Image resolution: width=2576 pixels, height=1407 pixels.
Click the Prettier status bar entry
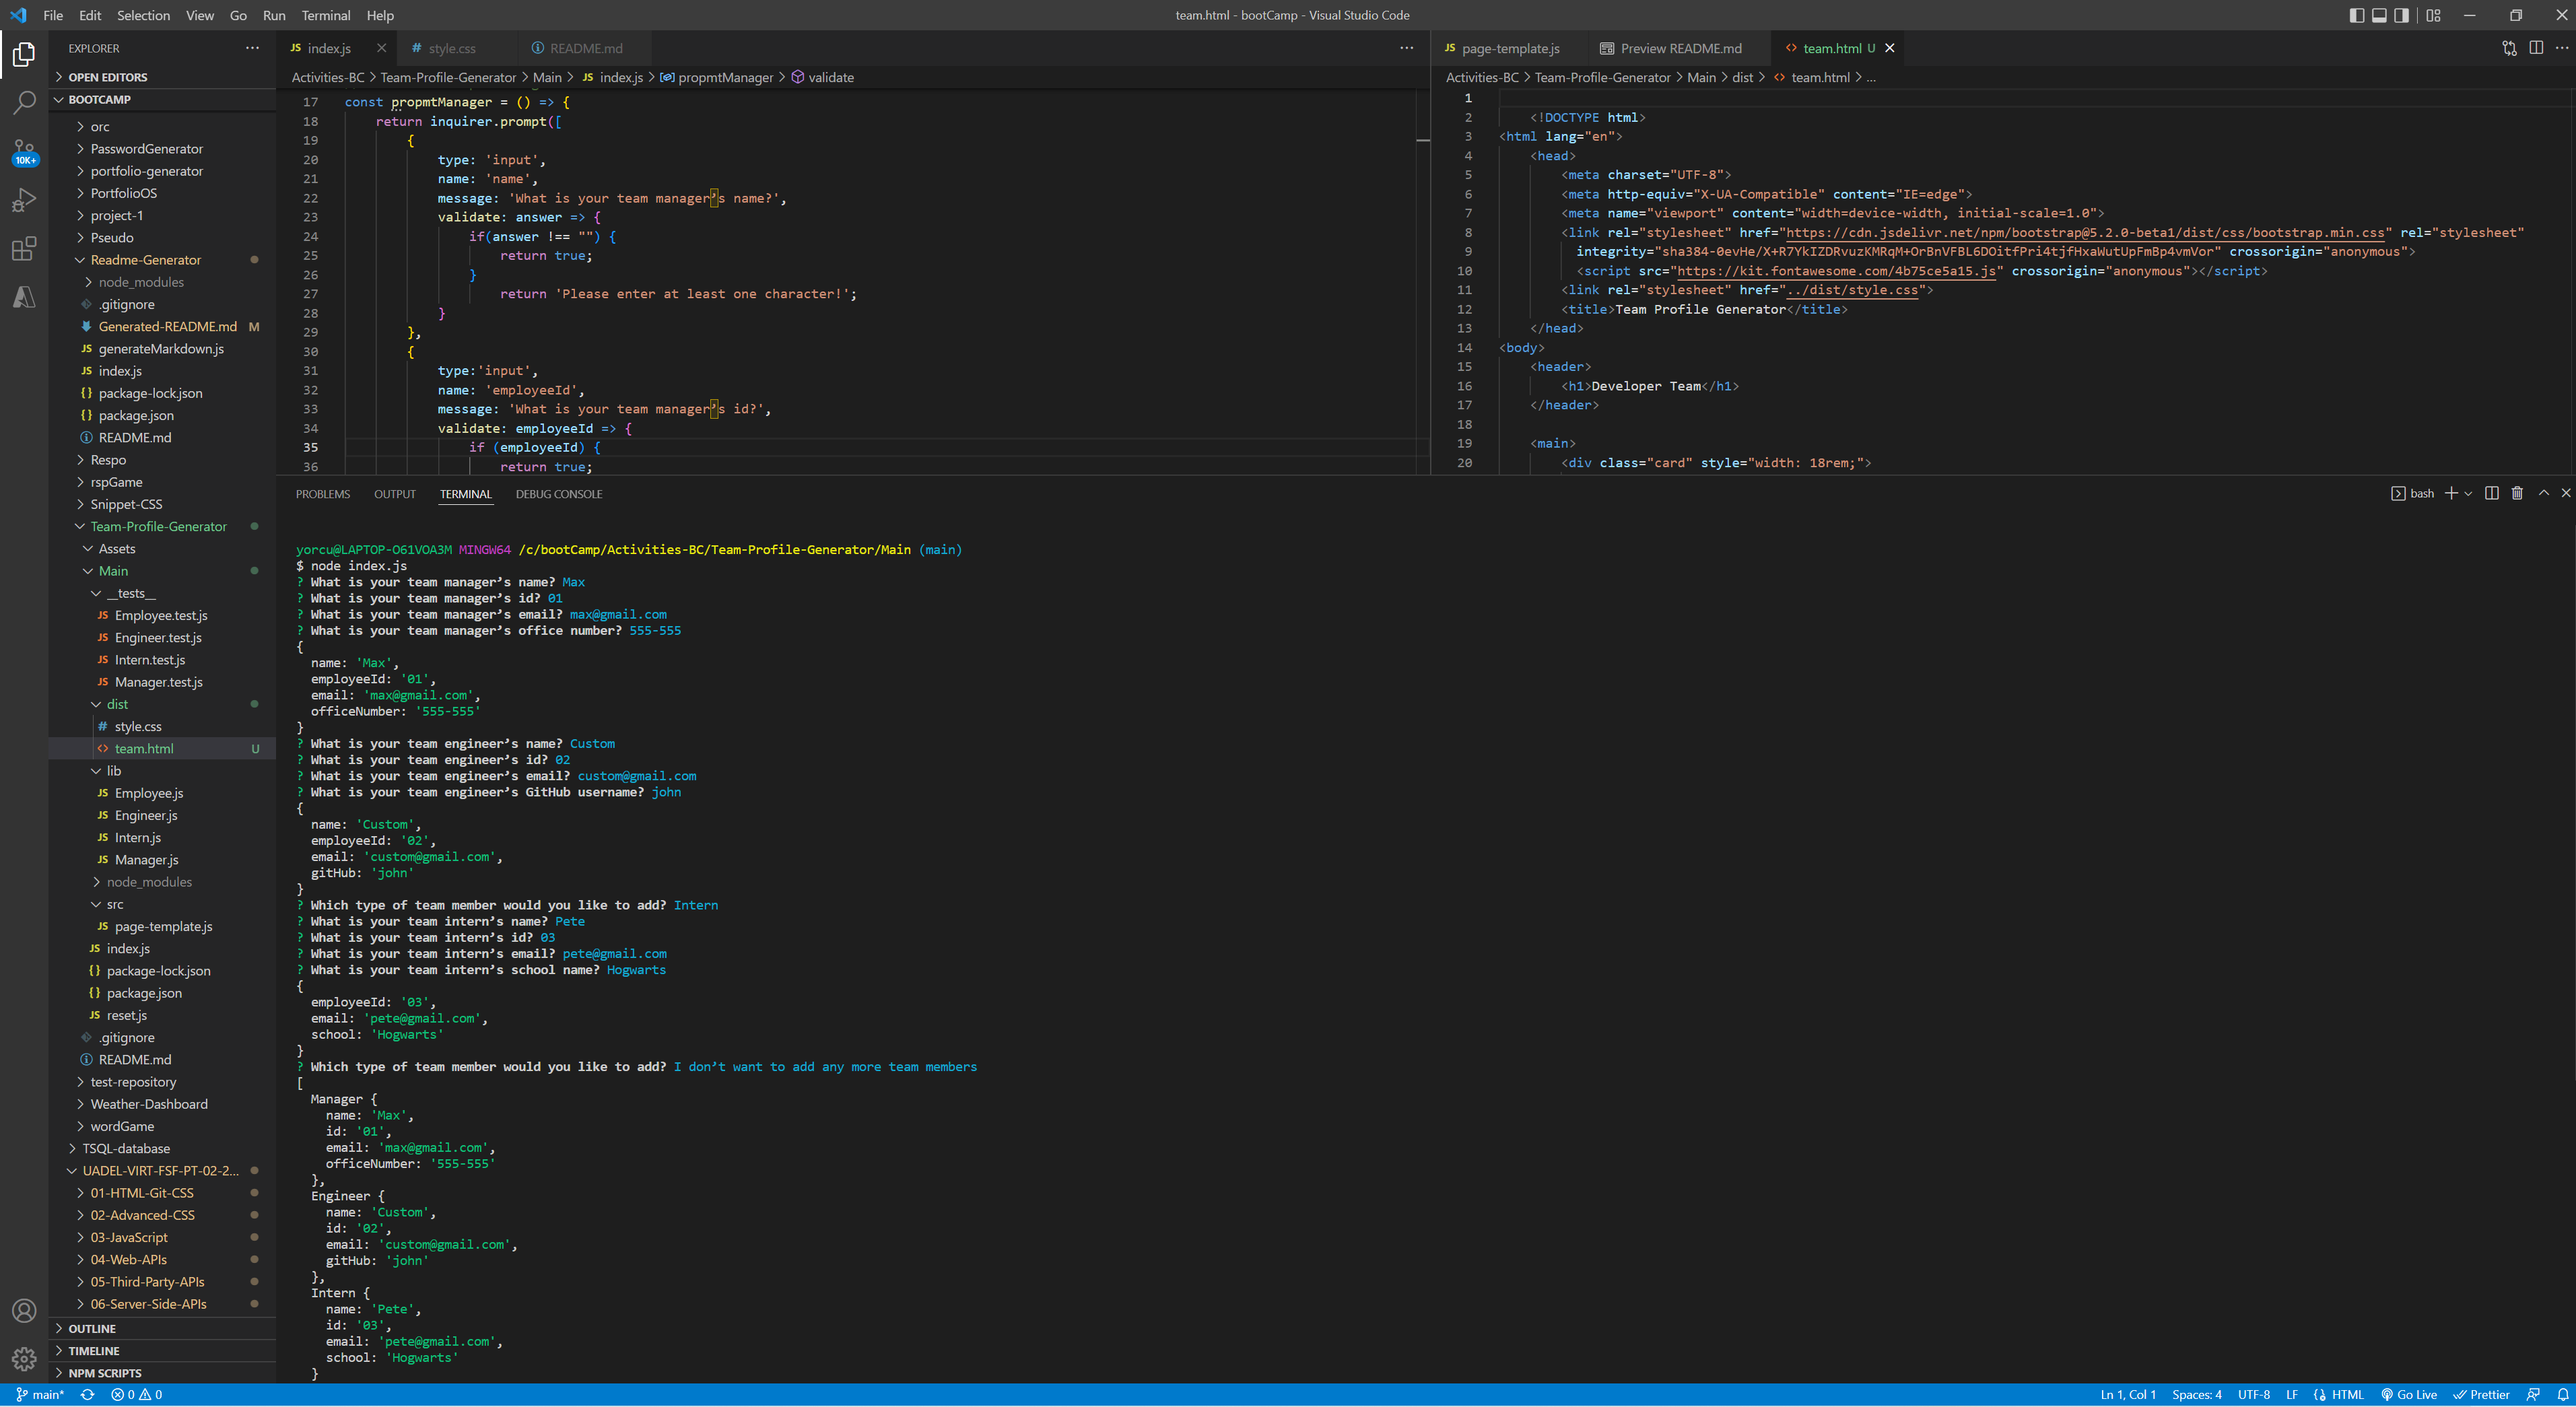[2482, 1394]
